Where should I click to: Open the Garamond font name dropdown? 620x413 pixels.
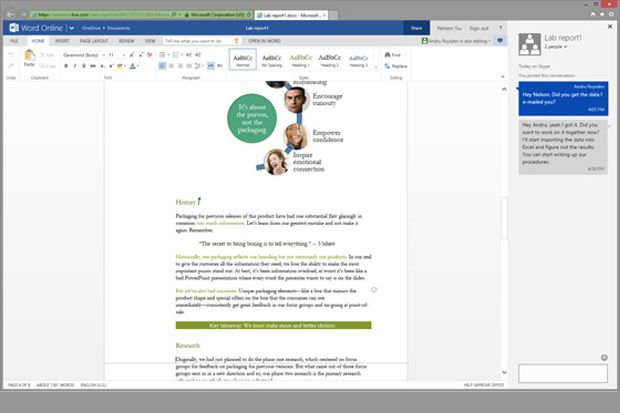tap(104, 55)
